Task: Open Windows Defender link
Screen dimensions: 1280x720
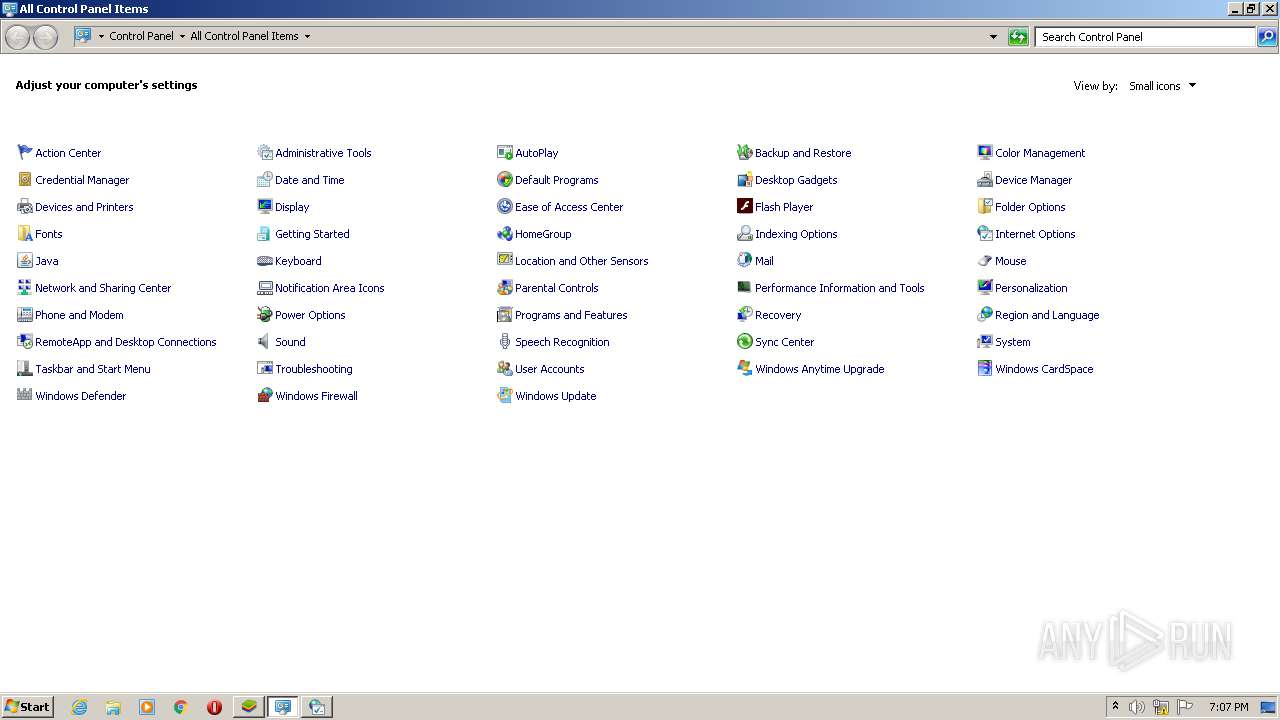Action: point(81,396)
